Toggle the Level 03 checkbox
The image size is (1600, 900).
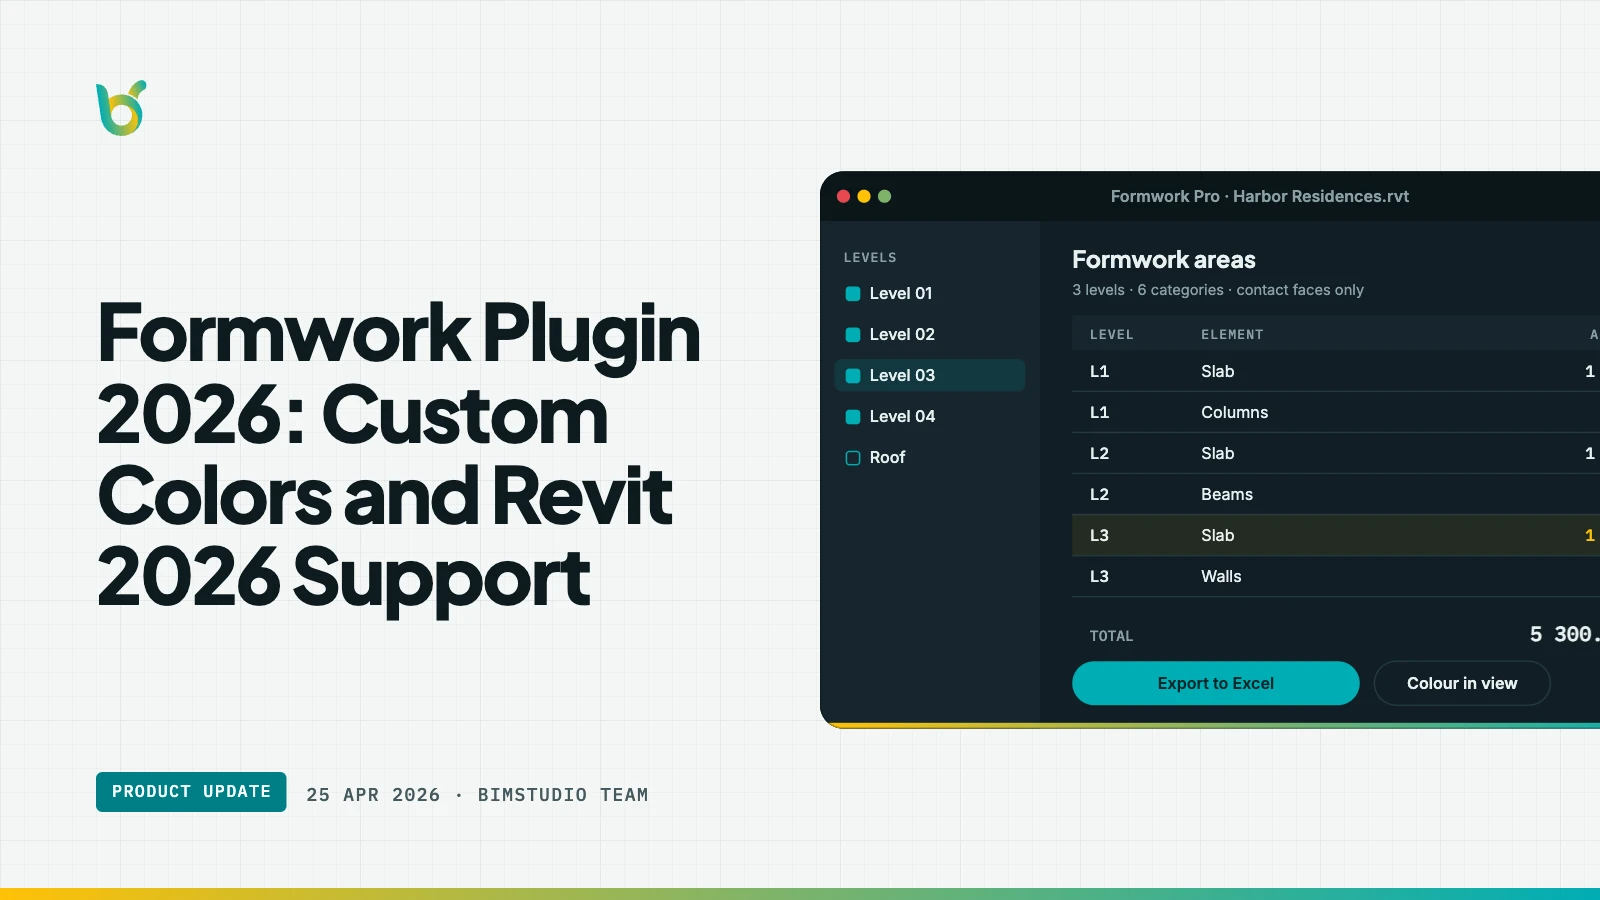853,376
